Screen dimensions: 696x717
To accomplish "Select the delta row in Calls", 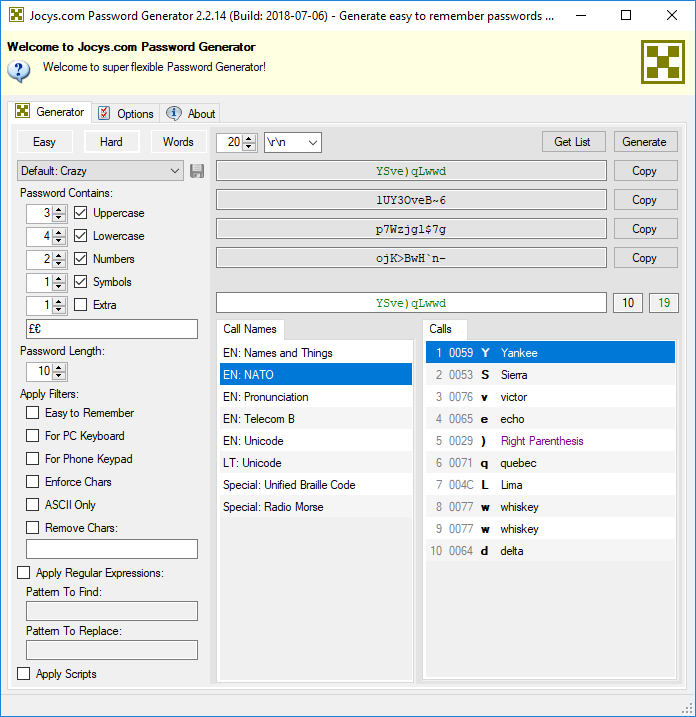I will click(x=550, y=550).
